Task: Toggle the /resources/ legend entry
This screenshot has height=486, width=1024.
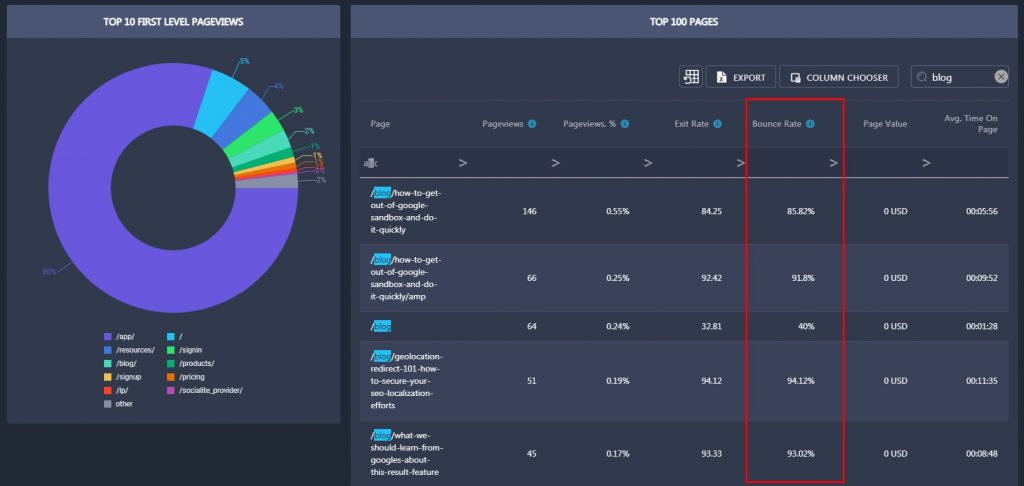Action: pyautogui.click(x=129, y=350)
